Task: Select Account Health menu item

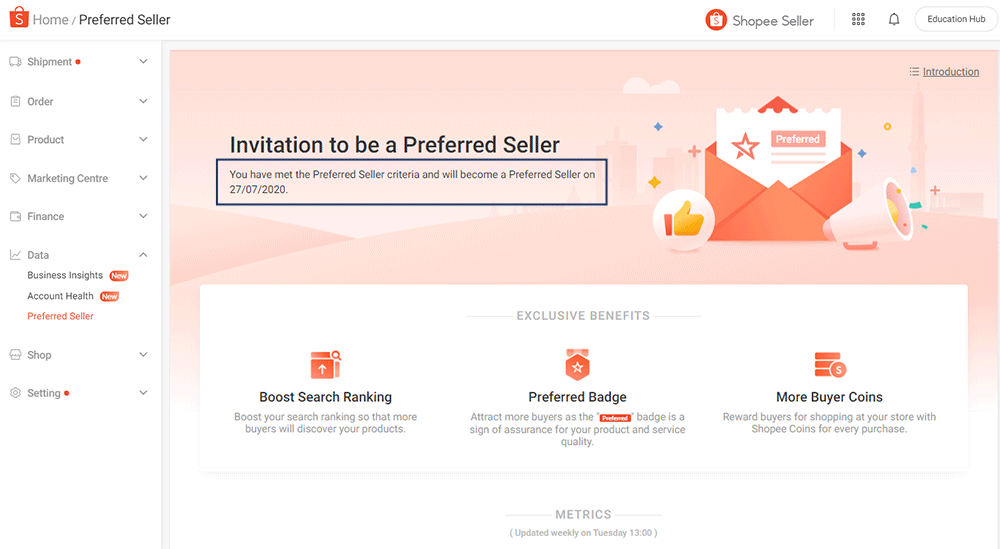Action: coord(60,296)
